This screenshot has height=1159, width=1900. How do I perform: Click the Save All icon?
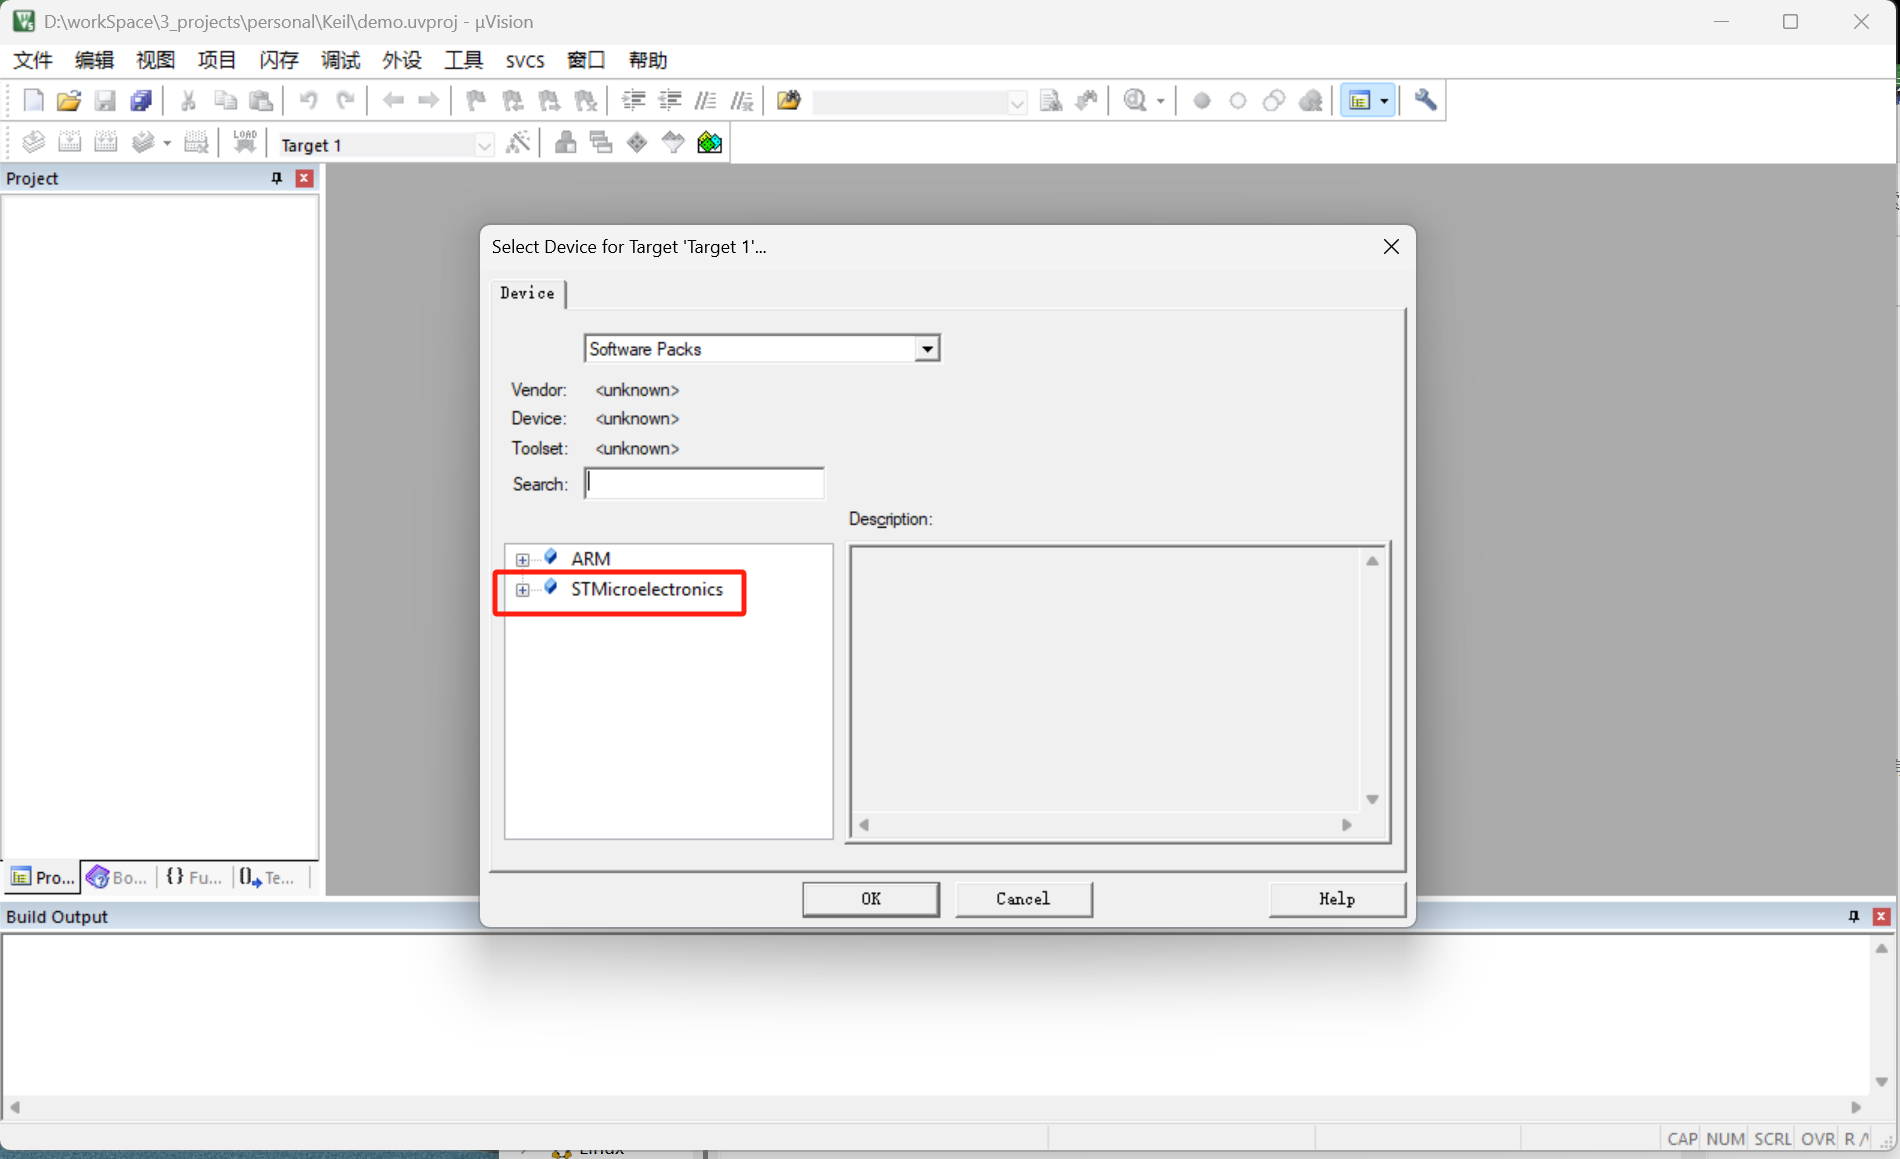click(141, 101)
